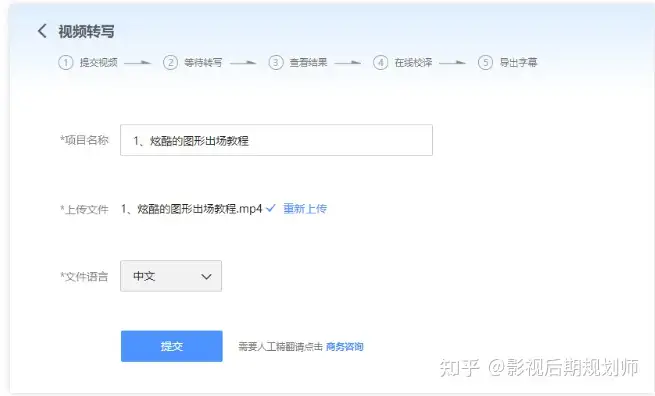655x396 pixels.
Task: Open the 商务咨询 link
Action: [345, 347]
